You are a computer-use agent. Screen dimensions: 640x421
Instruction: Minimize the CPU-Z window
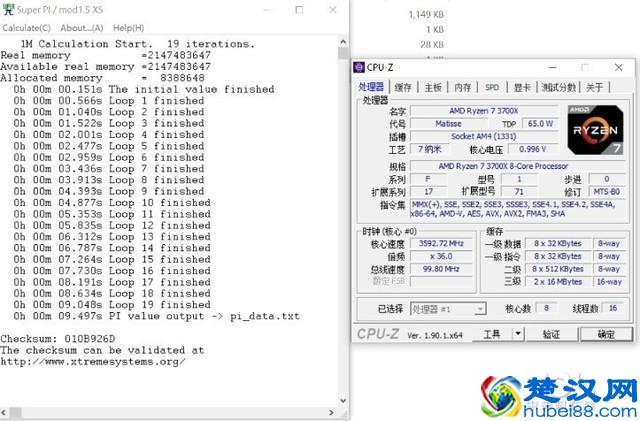553,67
